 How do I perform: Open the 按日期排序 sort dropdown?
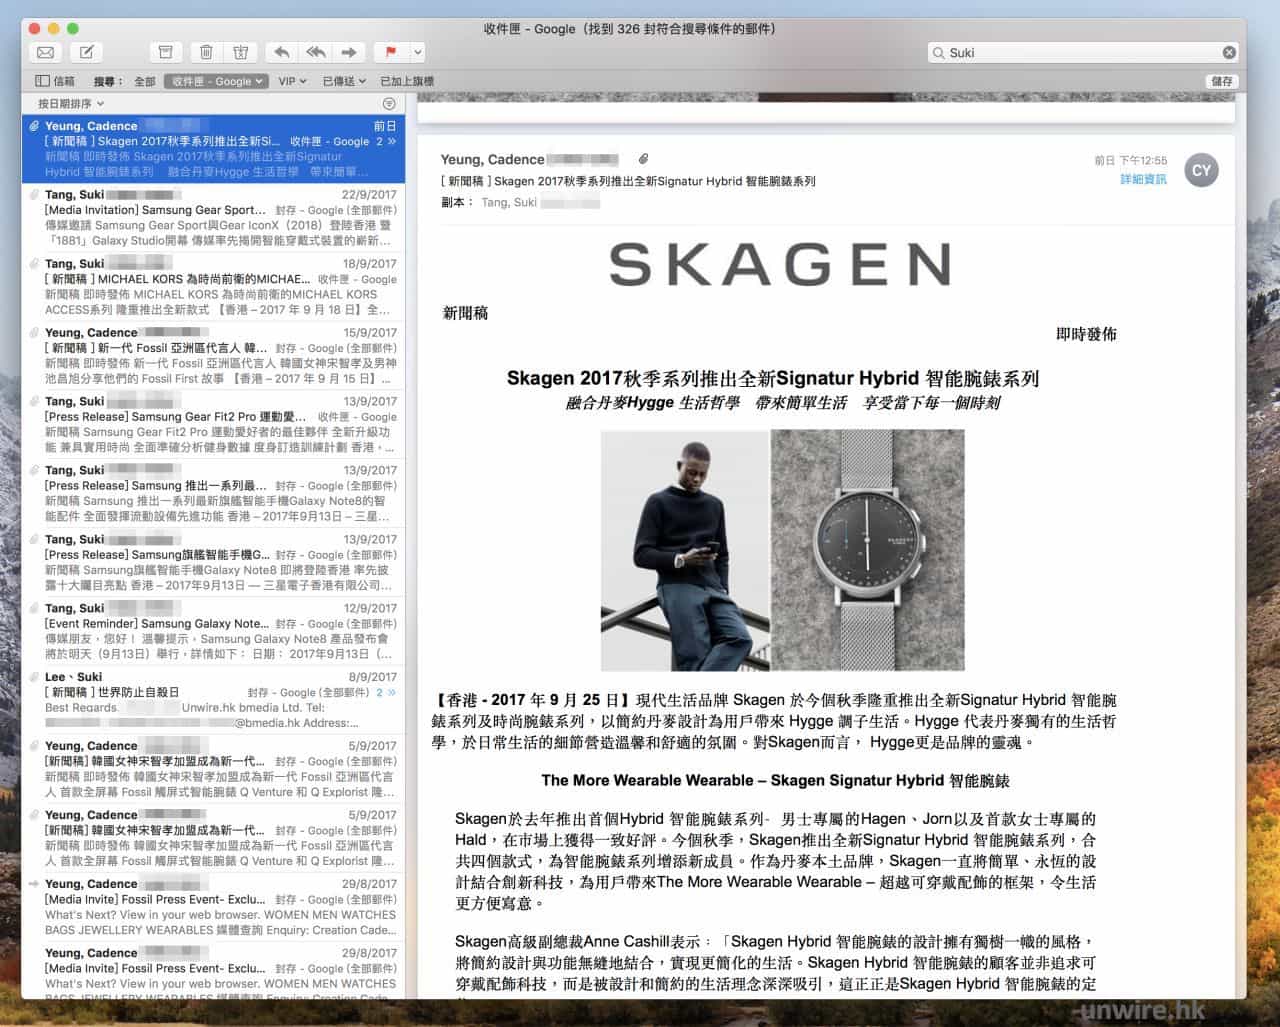point(70,103)
